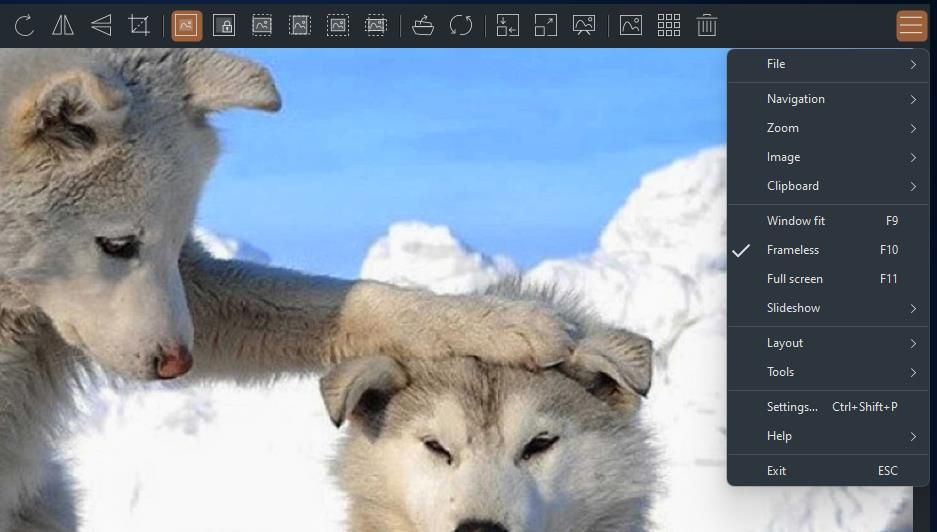Enable Scale to fit zoom mode

click(x=338, y=26)
